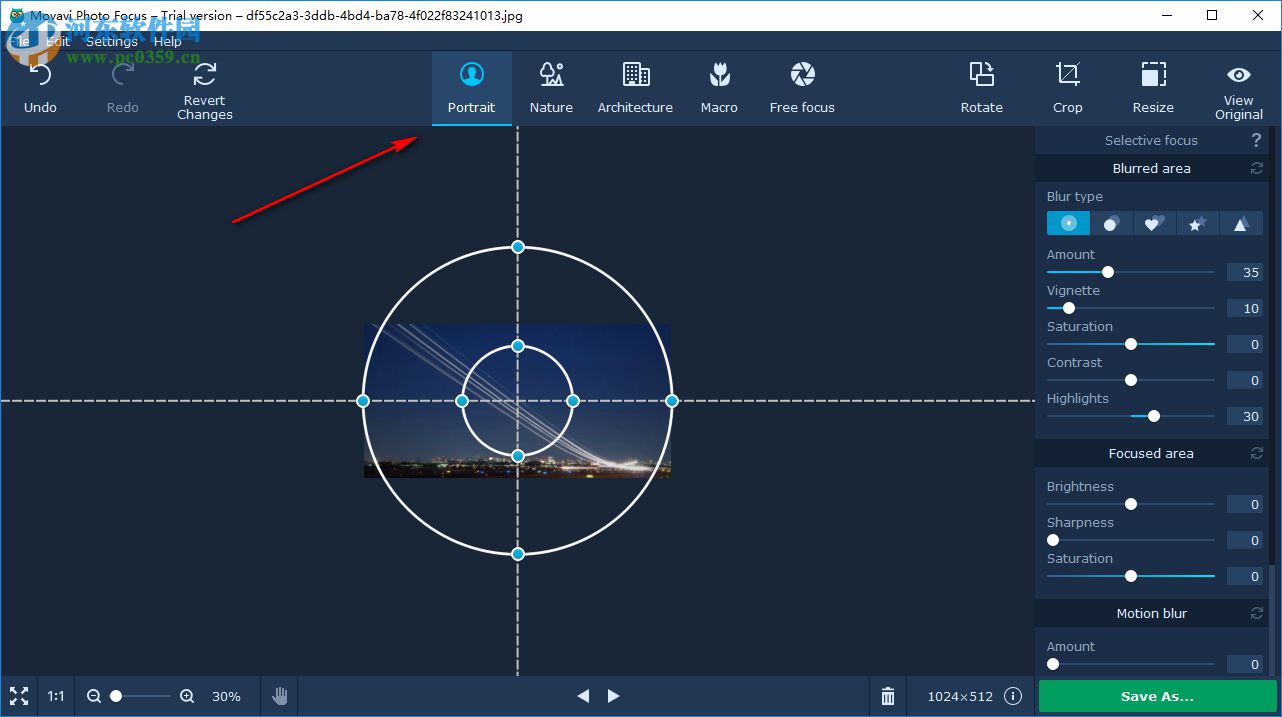Switch to Nature focus mode

[551, 88]
